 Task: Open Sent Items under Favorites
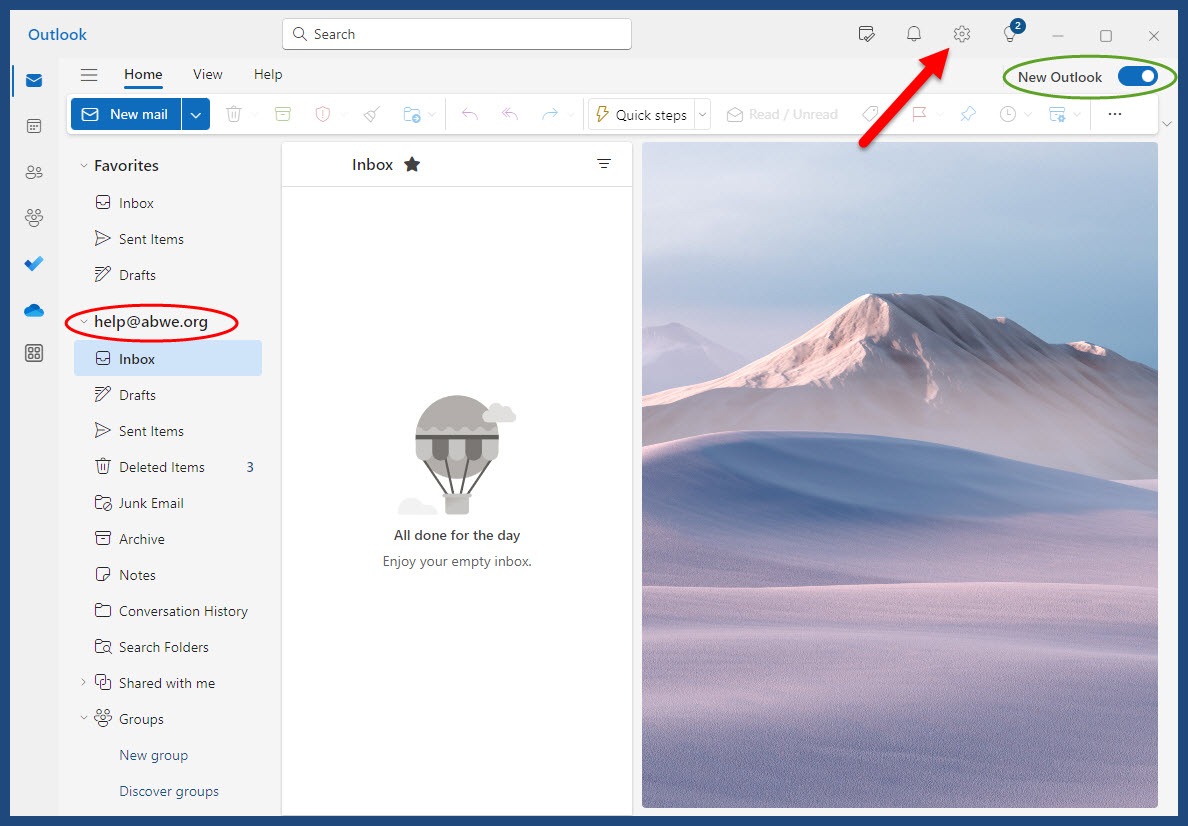pos(168,239)
